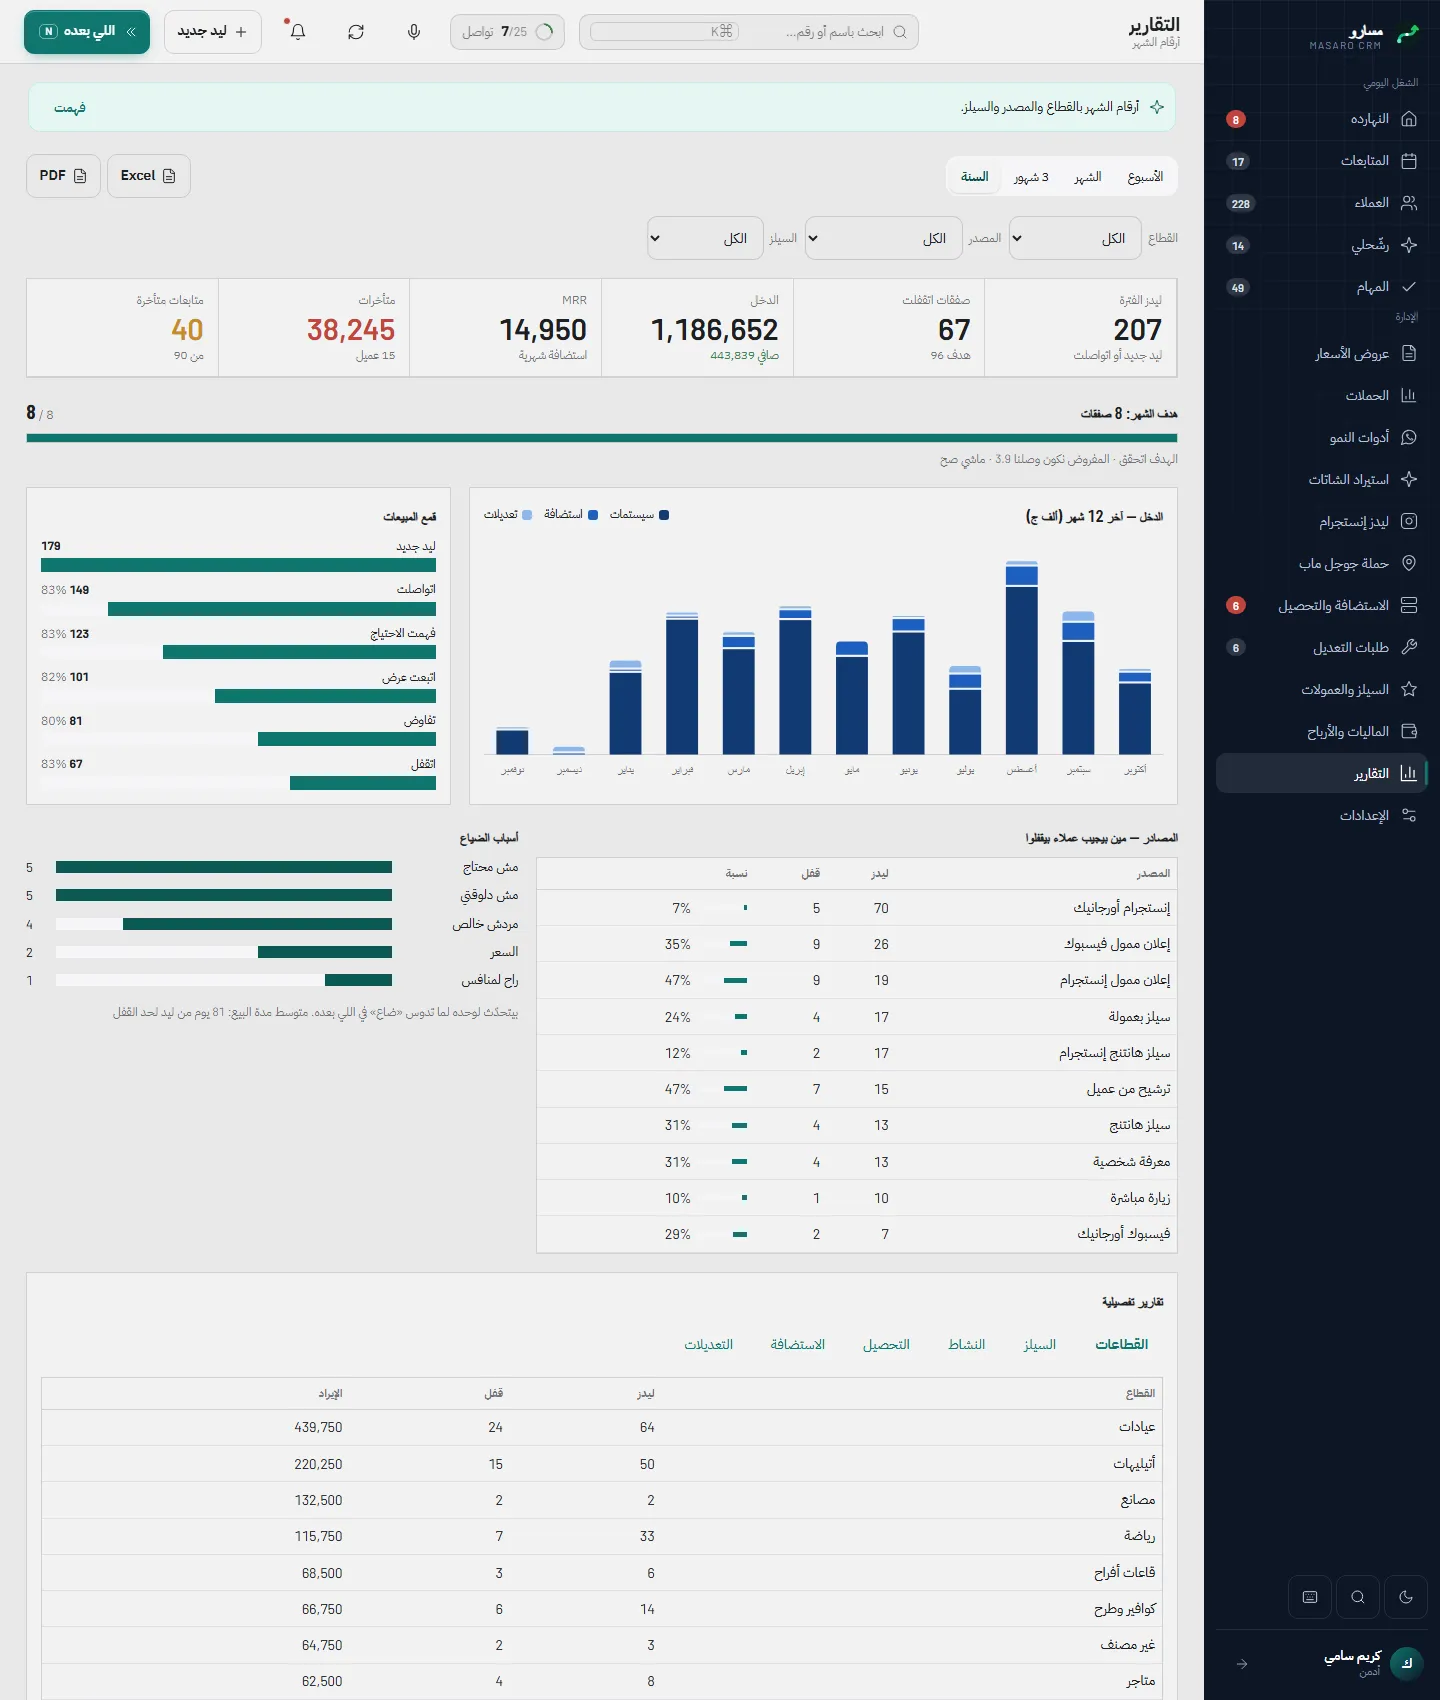
Task: Toggle dark mode with the moon icon
Action: pos(1406,1597)
